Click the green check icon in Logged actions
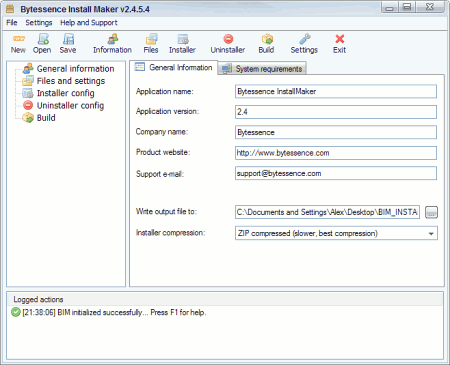 (x=15, y=312)
